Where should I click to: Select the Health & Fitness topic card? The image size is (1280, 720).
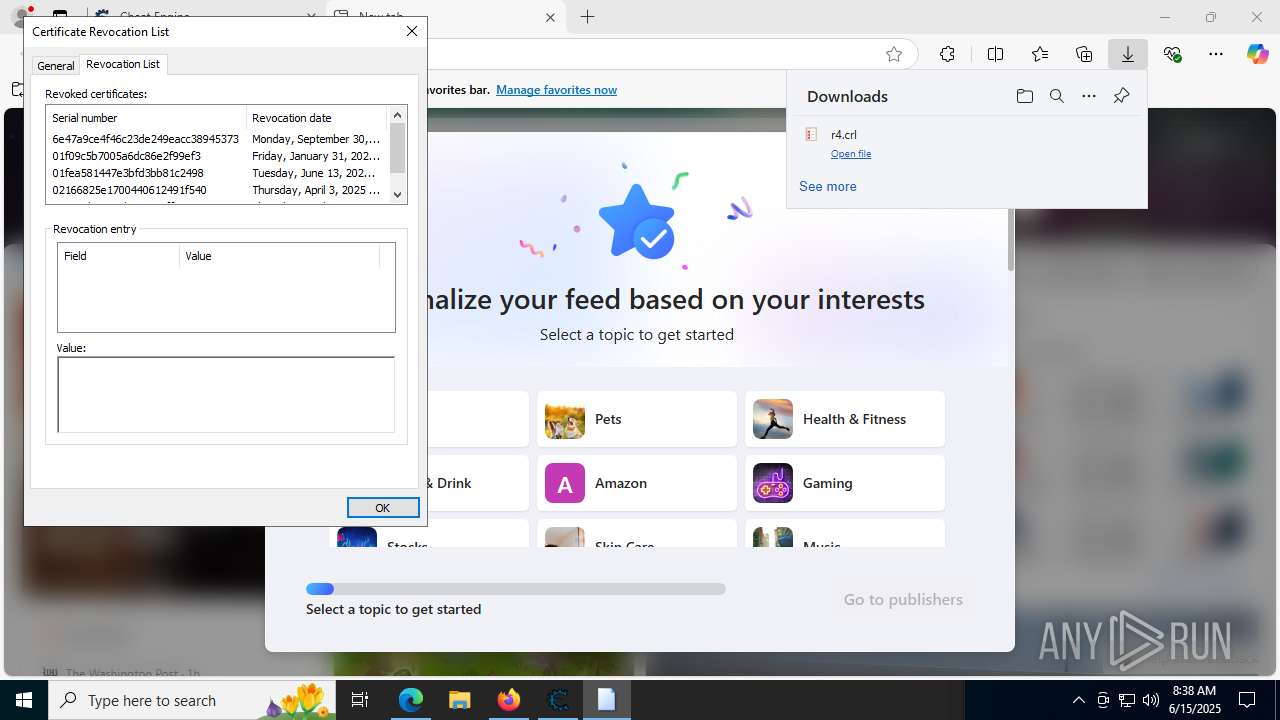[x=845, y=419]
